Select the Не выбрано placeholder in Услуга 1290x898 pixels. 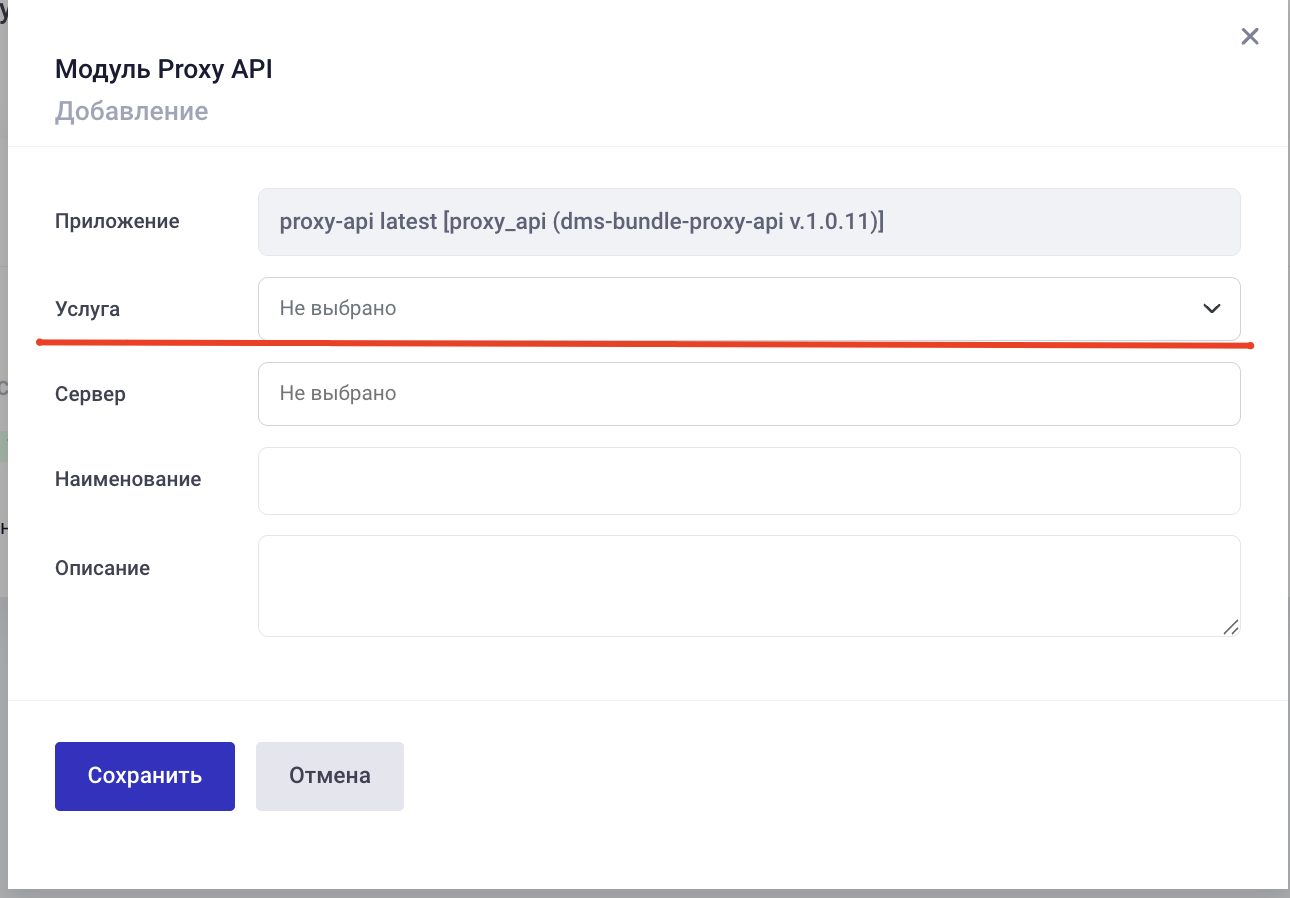click(338, 309)
